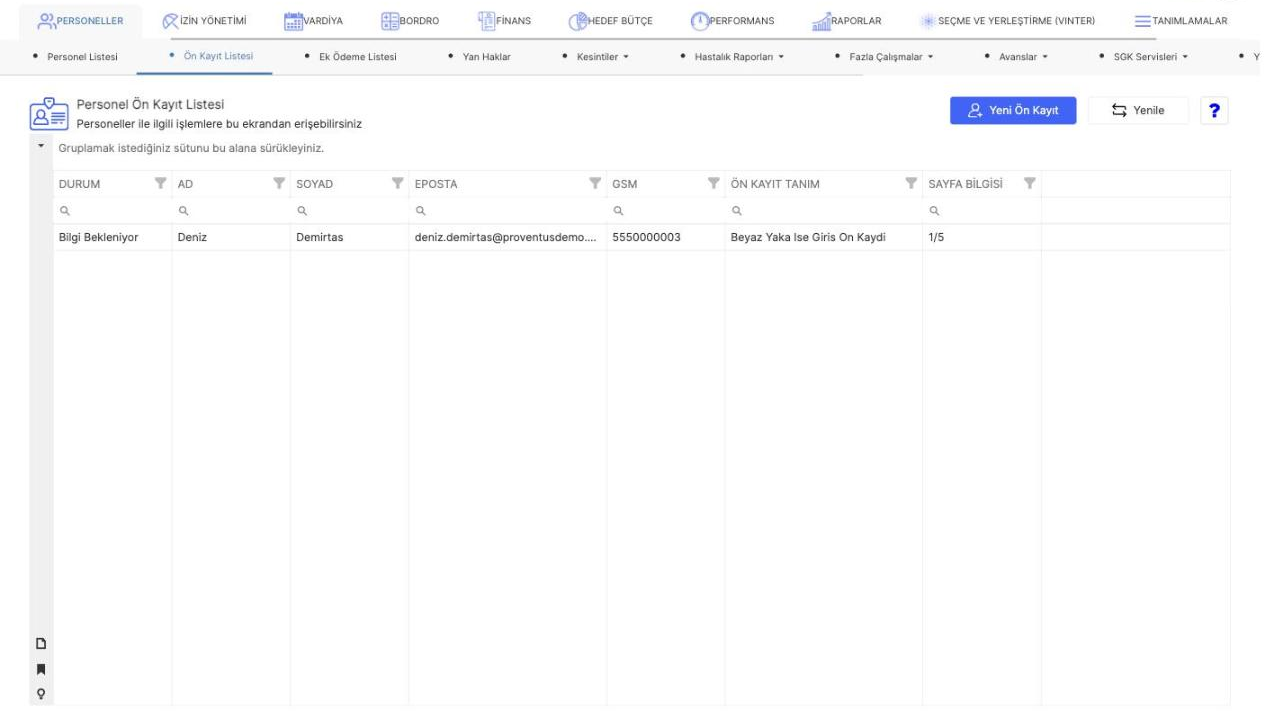Open the RAPORLAR menu
1272x715 pixels.
[x=846, y=21]
